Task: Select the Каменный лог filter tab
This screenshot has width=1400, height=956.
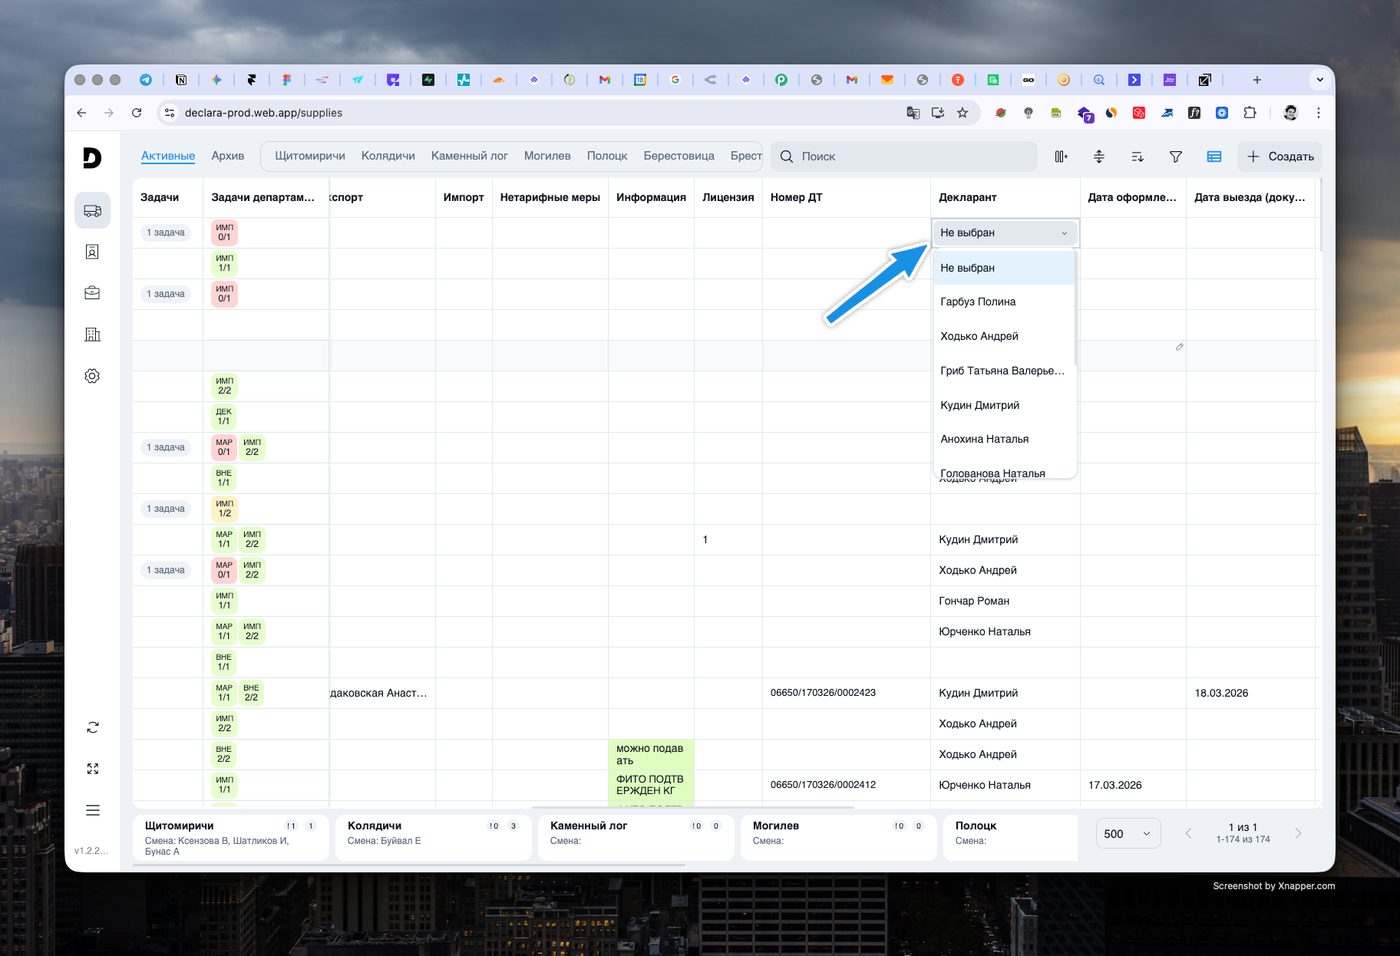Action: [470, 156]
